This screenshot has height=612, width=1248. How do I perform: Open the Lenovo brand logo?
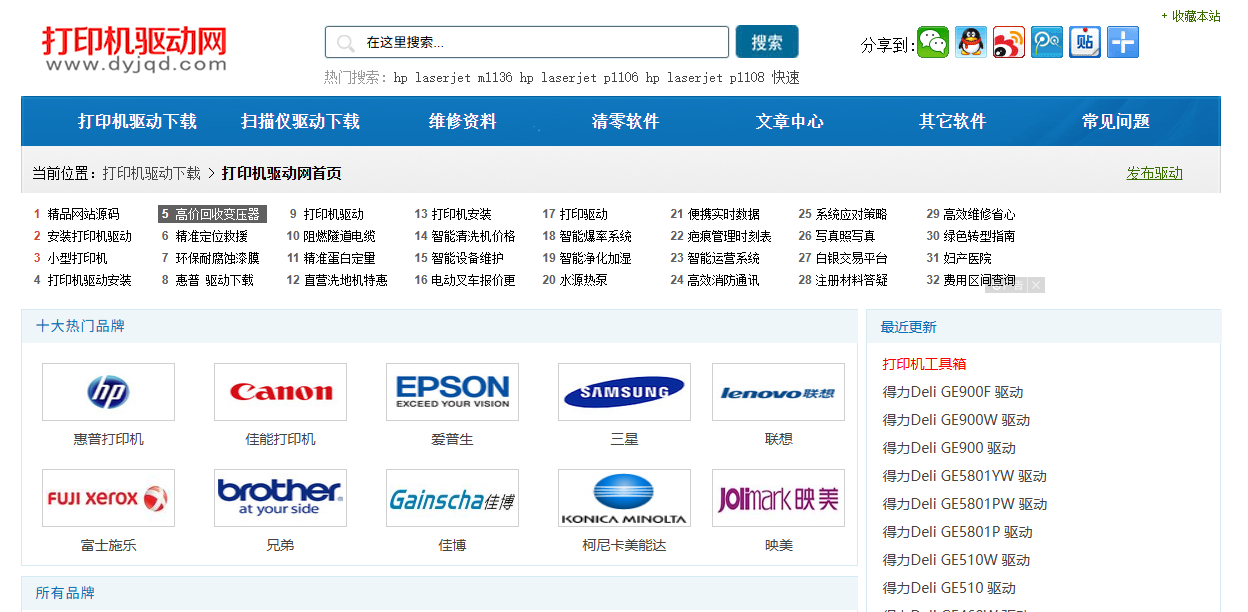[778, 392]
